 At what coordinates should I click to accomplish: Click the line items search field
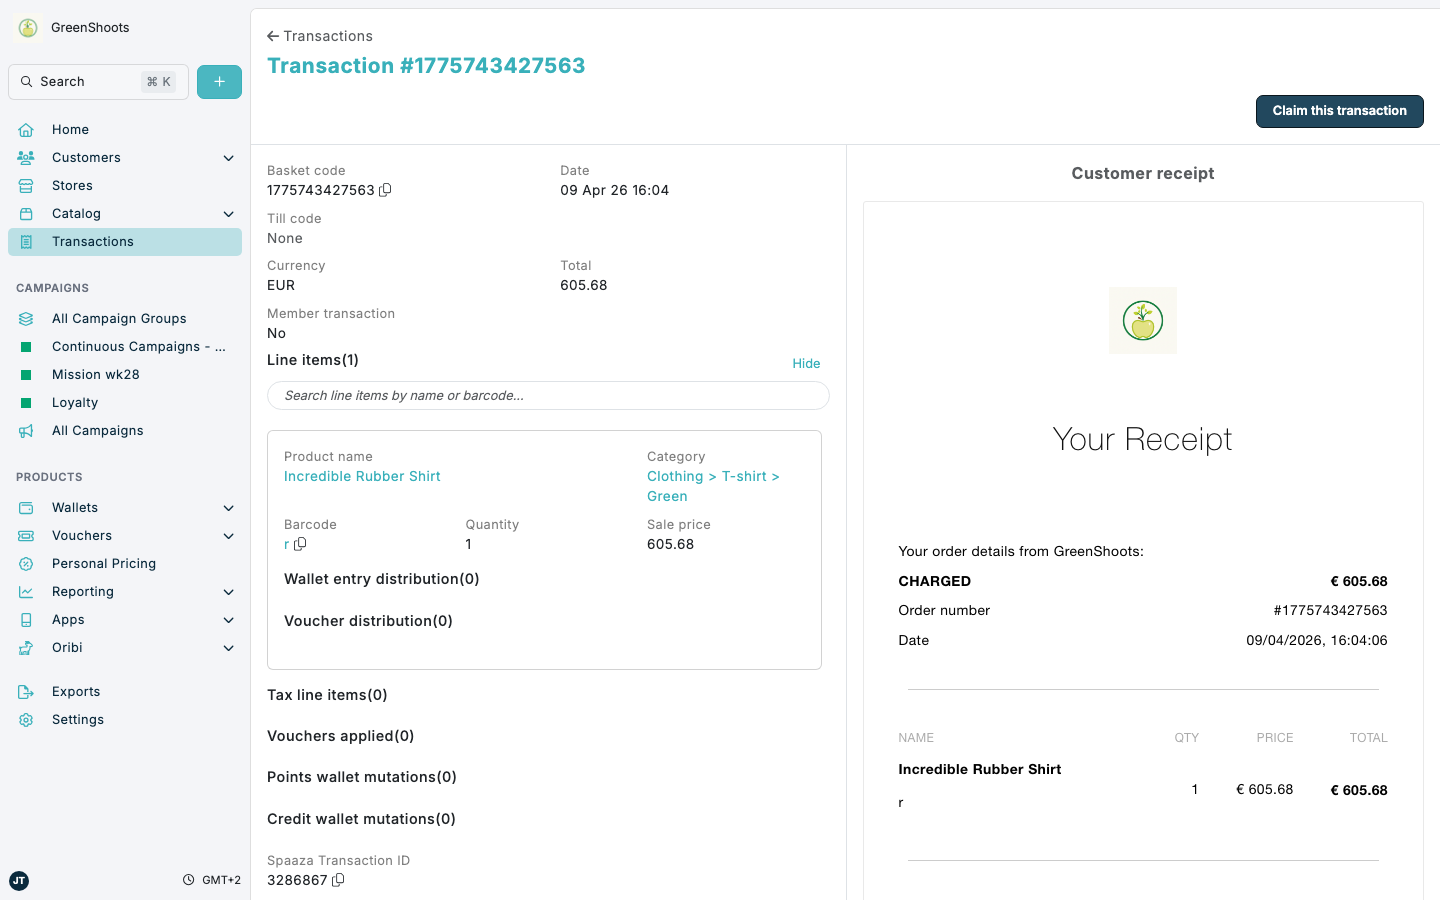[548, 396]
